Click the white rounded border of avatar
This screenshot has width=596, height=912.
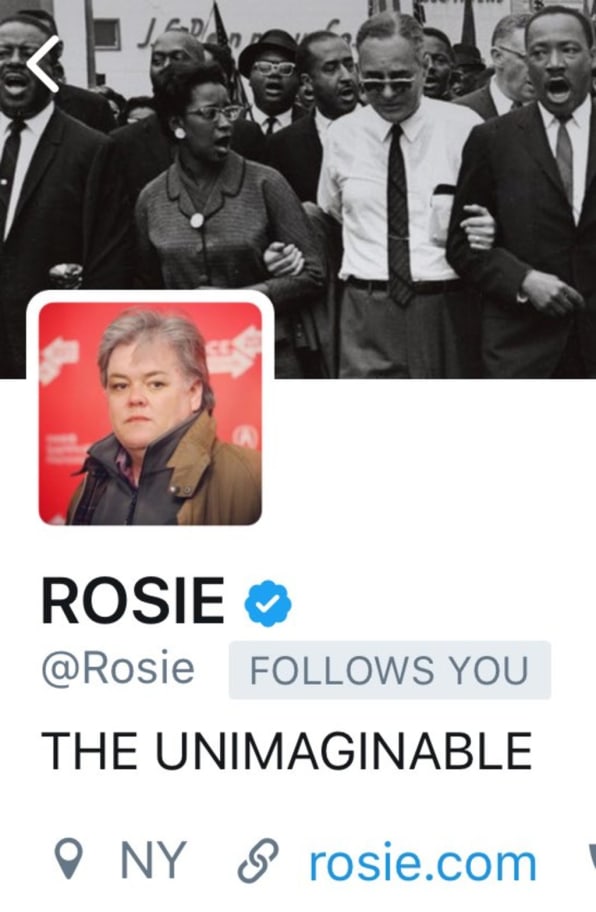tap(150, 295)
